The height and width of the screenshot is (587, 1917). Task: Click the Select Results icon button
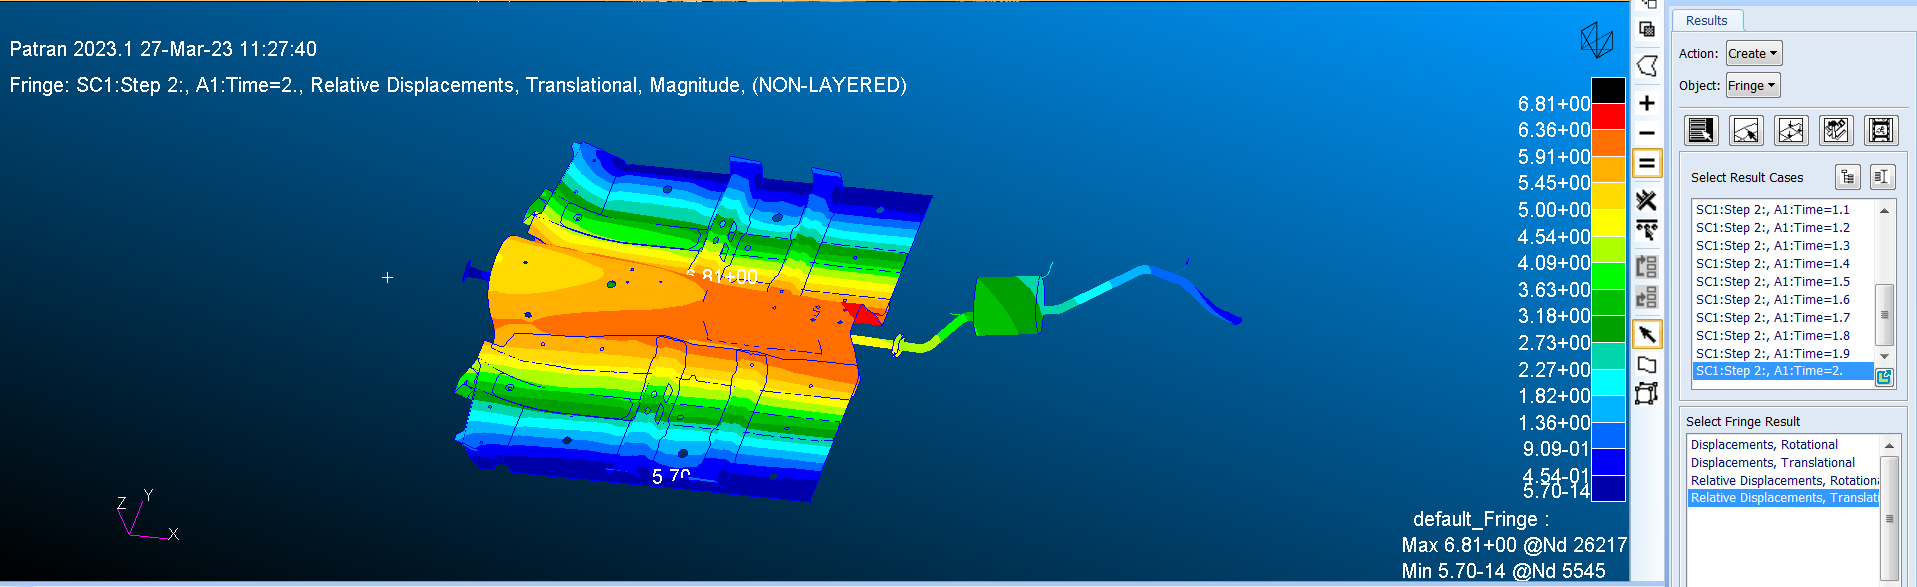[1700, 130]
